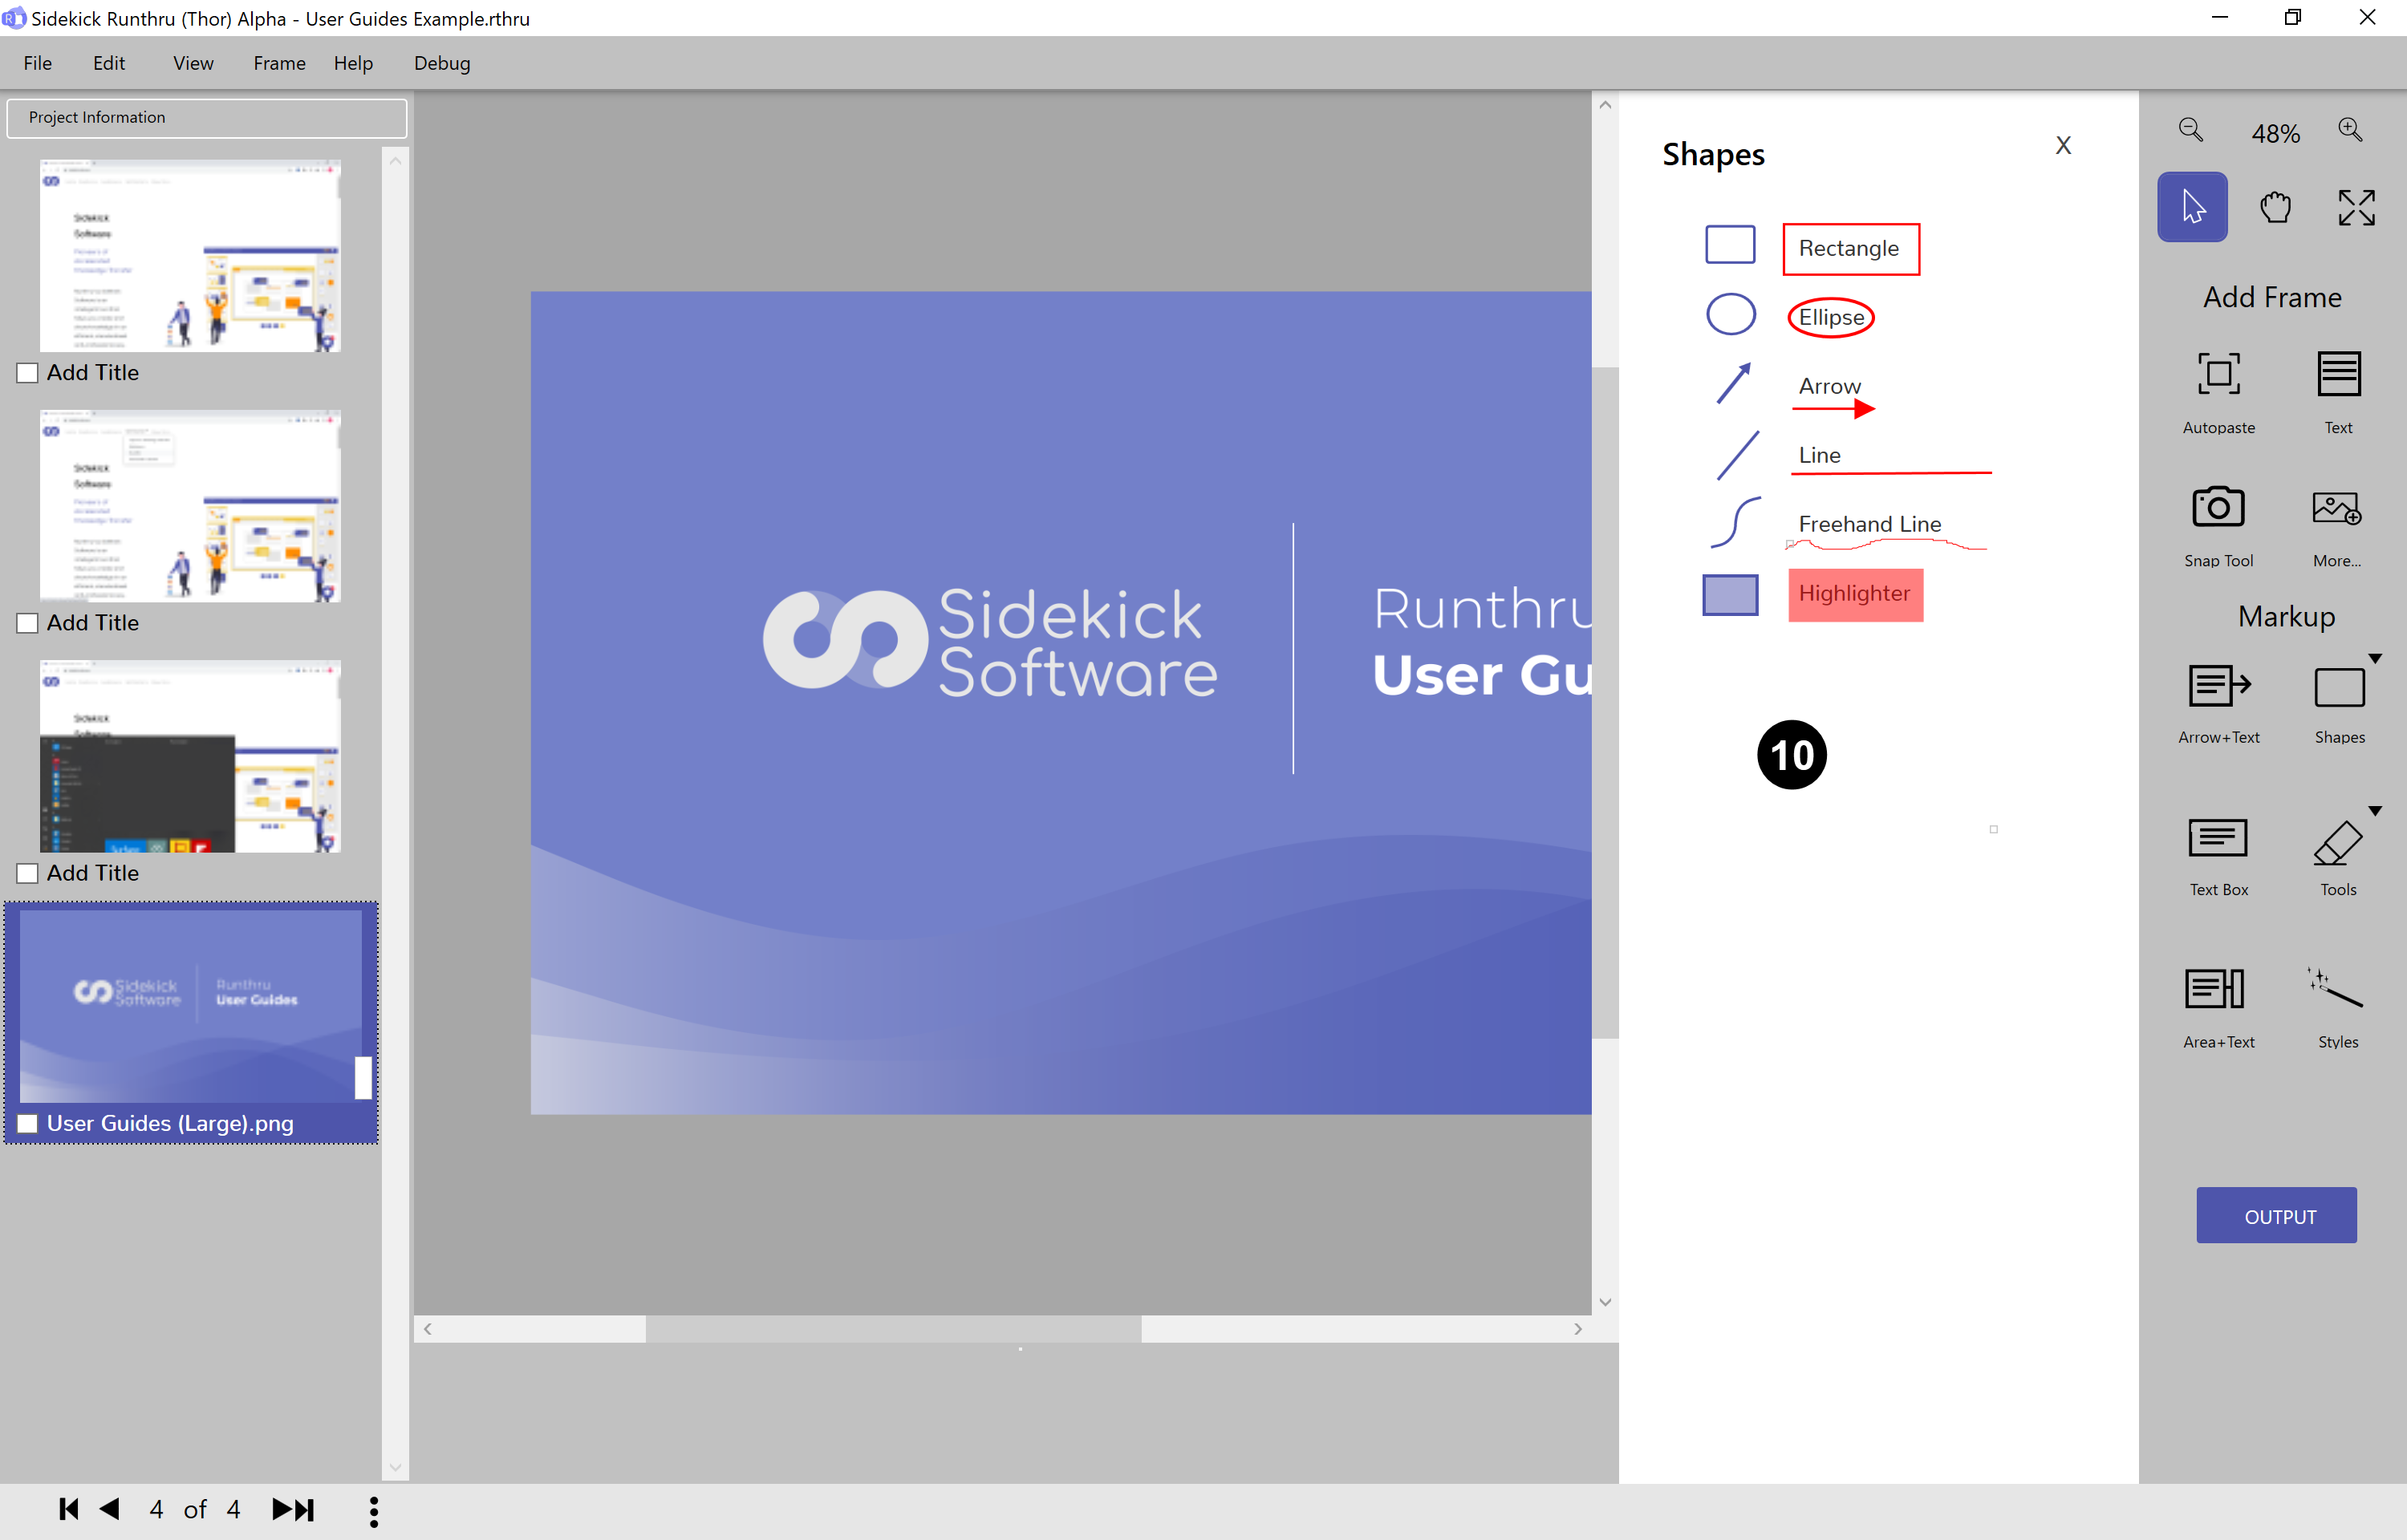Click the canvas scroll down arrow
Screen dimensions: 2407x1540
coord(1605,1302)
